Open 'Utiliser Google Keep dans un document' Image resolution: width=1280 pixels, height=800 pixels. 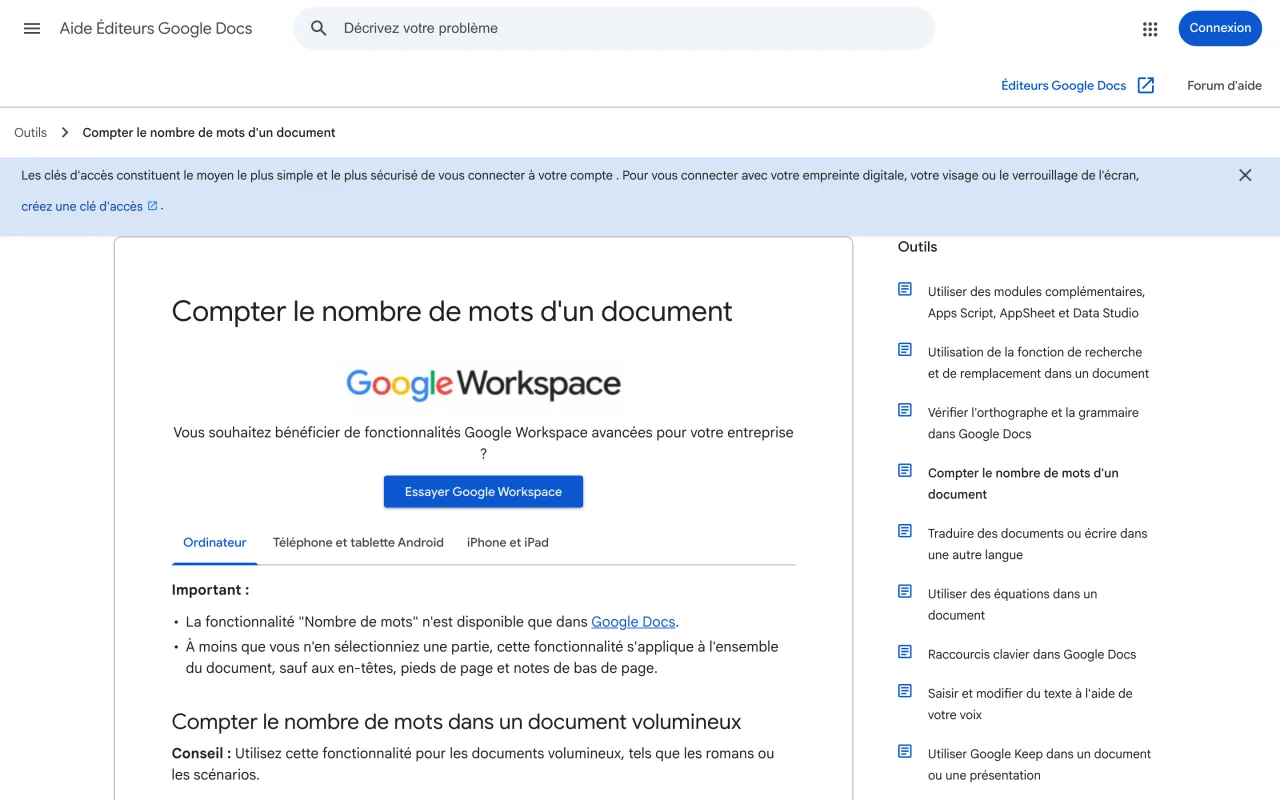(x=1039, y=765)
